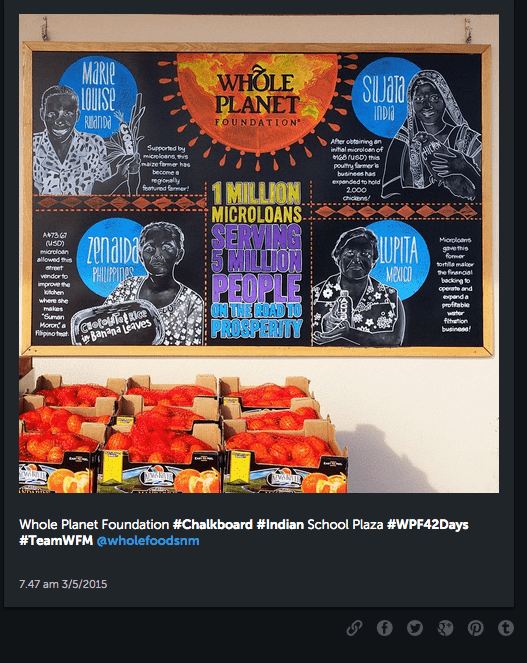Click the 7.47 am 3/5/2015 timestamp
The height and width of the screenshot is (663, 527).
(x=63, y=584)
